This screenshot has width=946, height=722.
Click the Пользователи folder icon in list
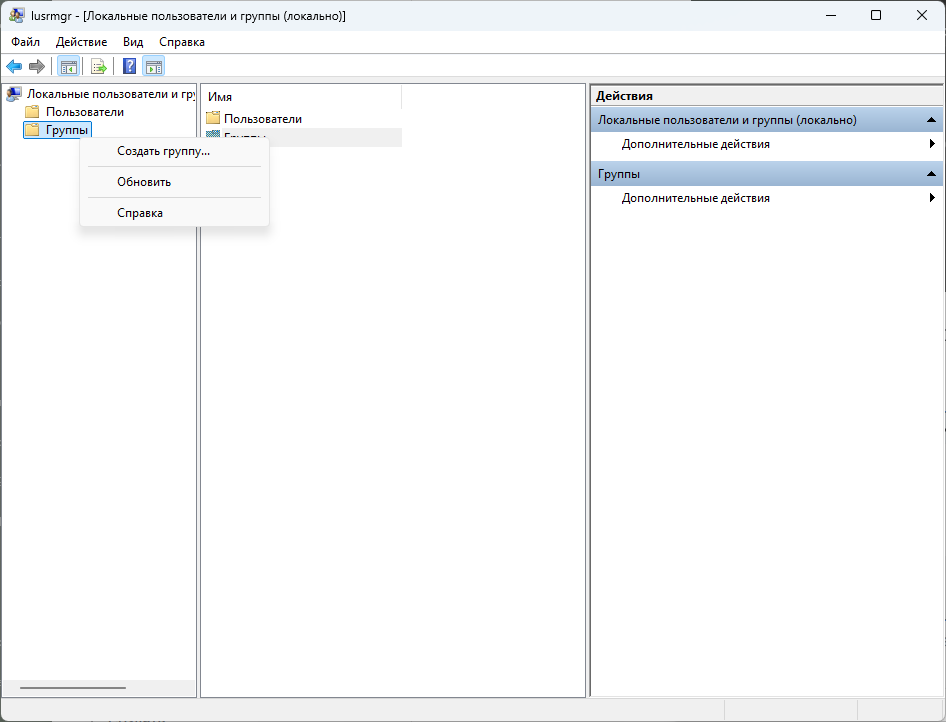point(213,118)
